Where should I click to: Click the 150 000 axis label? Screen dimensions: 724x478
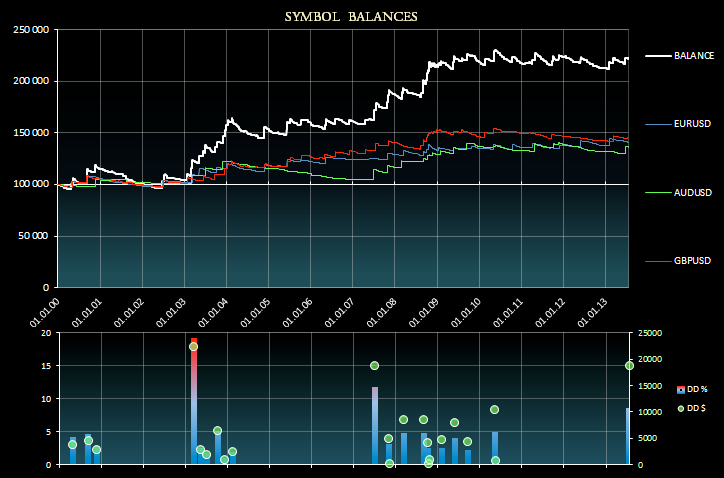pyautogui.click(x=31, y=133)
